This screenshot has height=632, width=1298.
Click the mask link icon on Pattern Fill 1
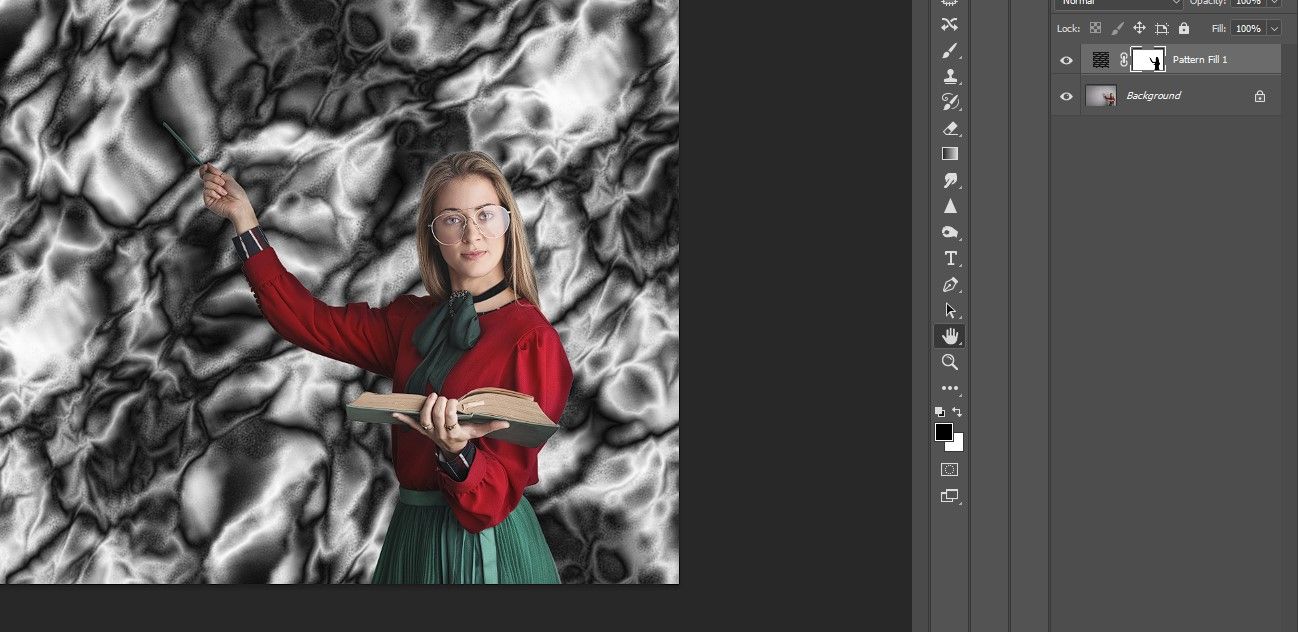pos(1123,60)
